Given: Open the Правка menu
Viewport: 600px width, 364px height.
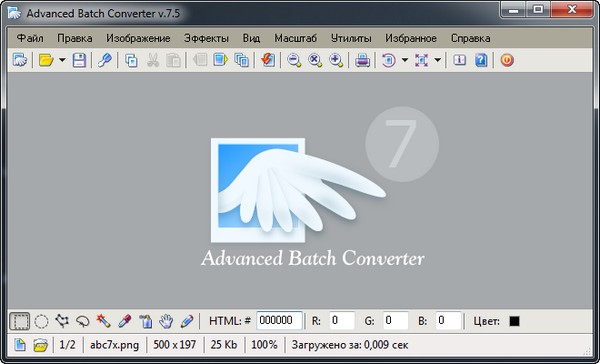Looking at the screenshot, I should coord(75,38).
